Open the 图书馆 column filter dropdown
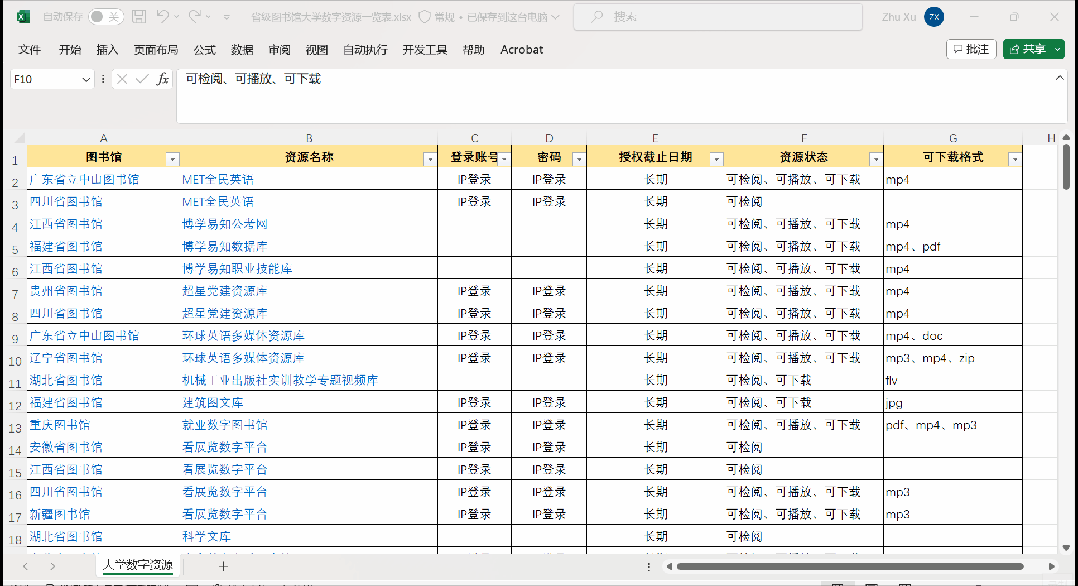1078x586 pixels. tap(173, 159)
